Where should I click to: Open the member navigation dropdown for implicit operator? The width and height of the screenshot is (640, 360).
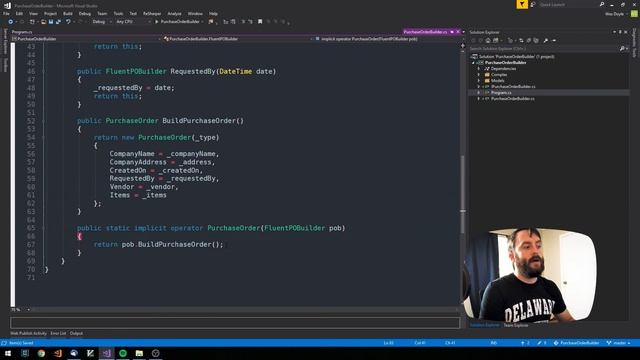[x=387, y=39]
